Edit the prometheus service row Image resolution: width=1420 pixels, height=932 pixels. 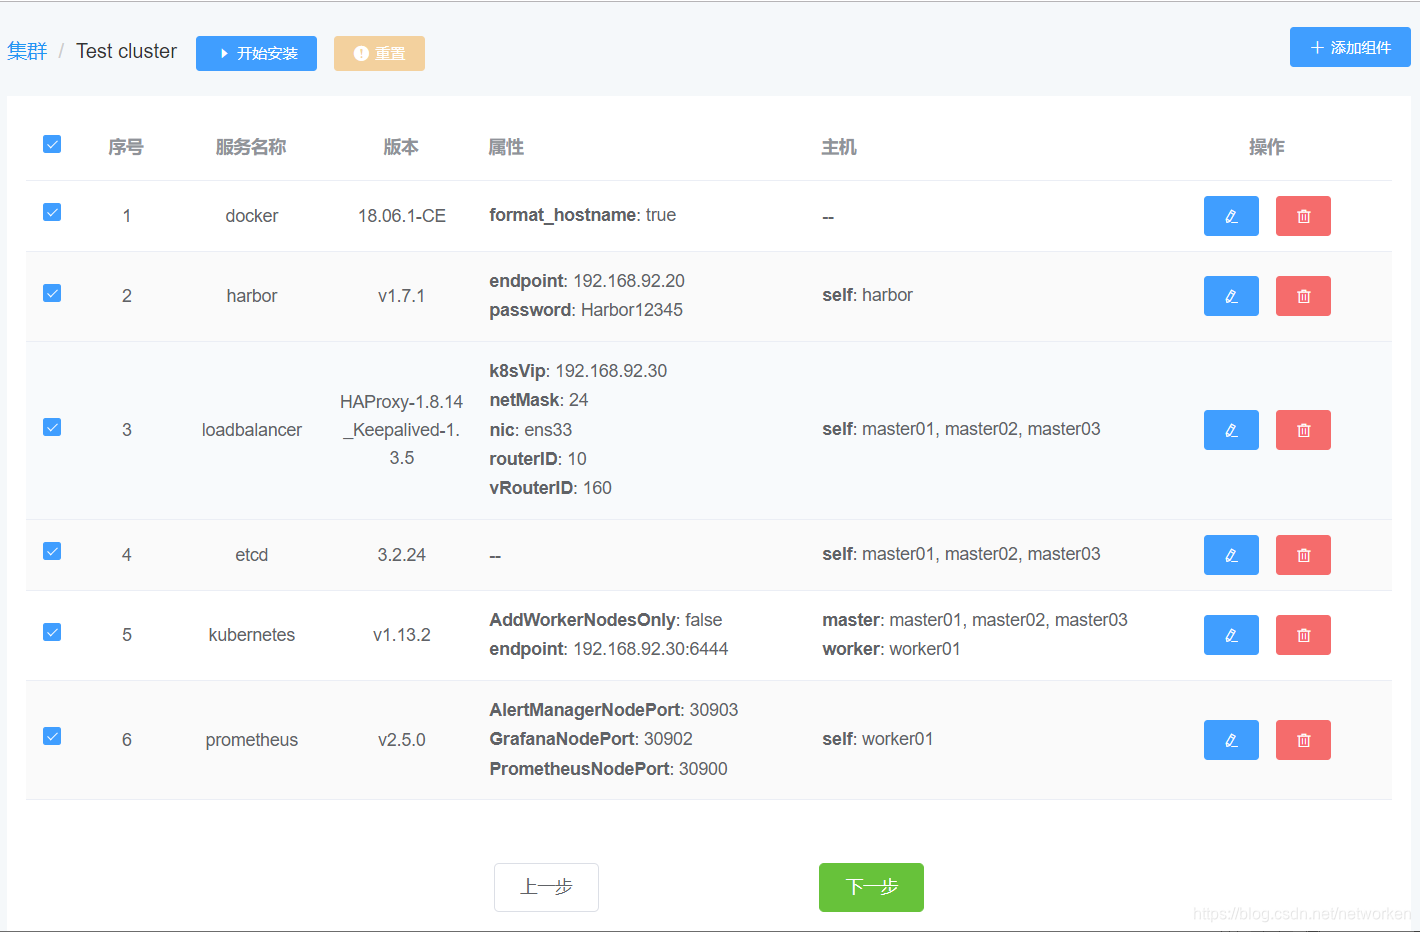1231,740
